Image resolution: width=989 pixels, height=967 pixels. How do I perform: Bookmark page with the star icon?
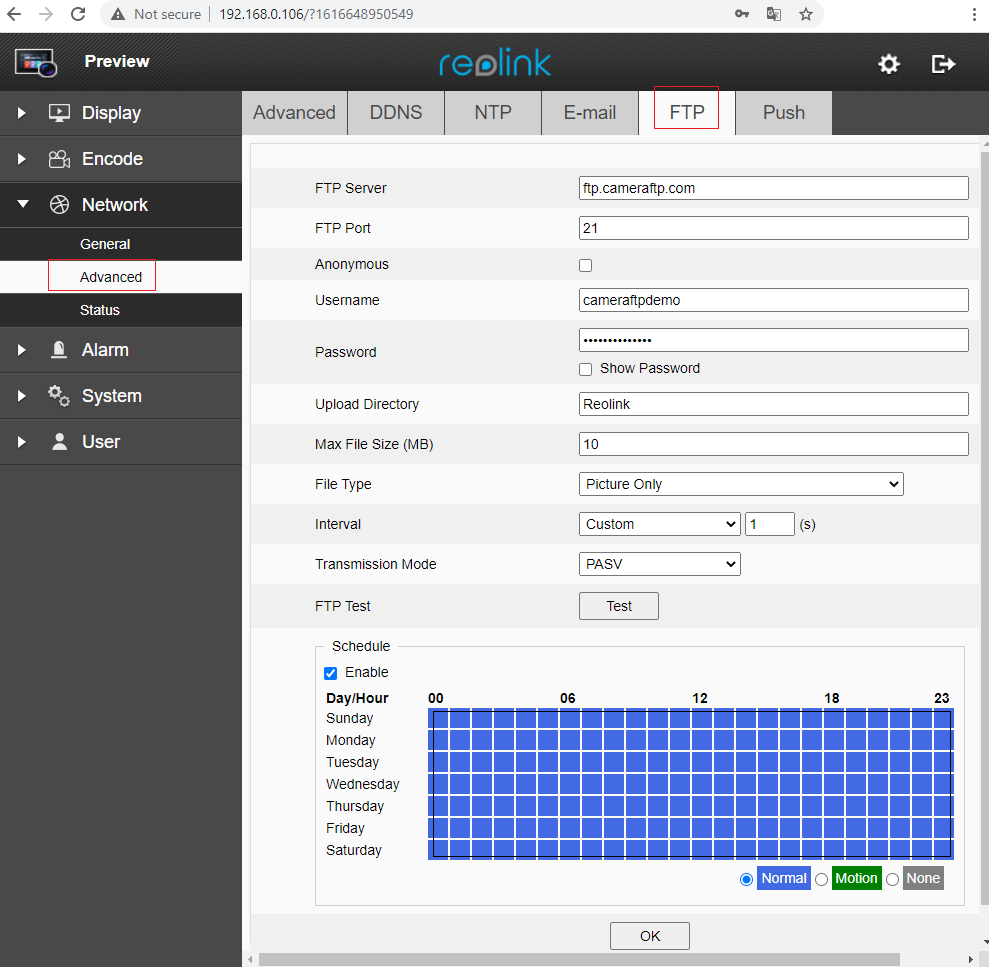(x=806, y=15)
